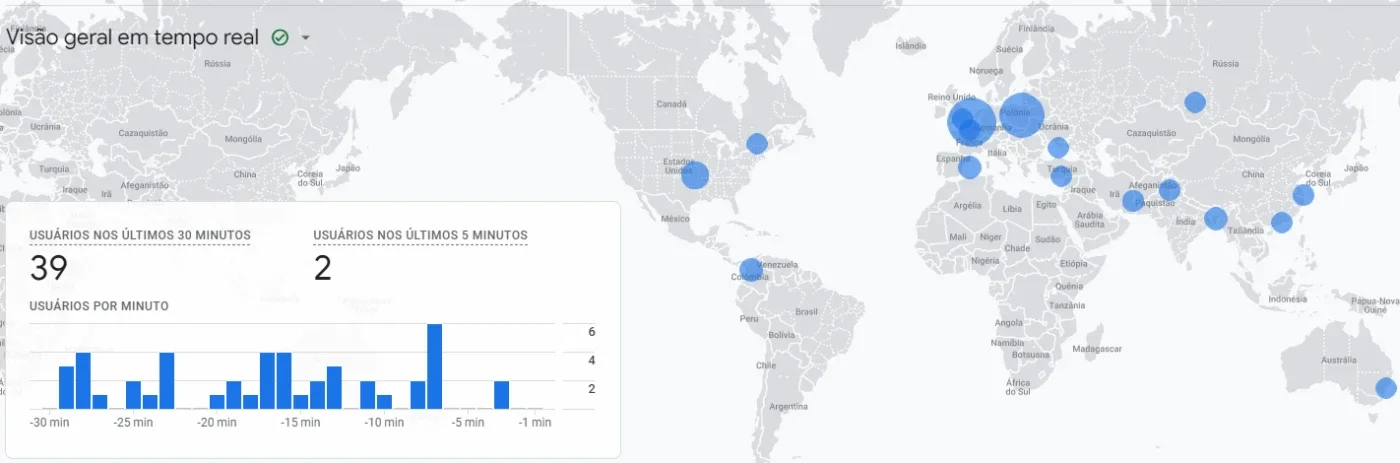Click the Brasil label on the map
Image resolution: width=1400 pixels, height=463 pixels.
[x=805, y=311]
